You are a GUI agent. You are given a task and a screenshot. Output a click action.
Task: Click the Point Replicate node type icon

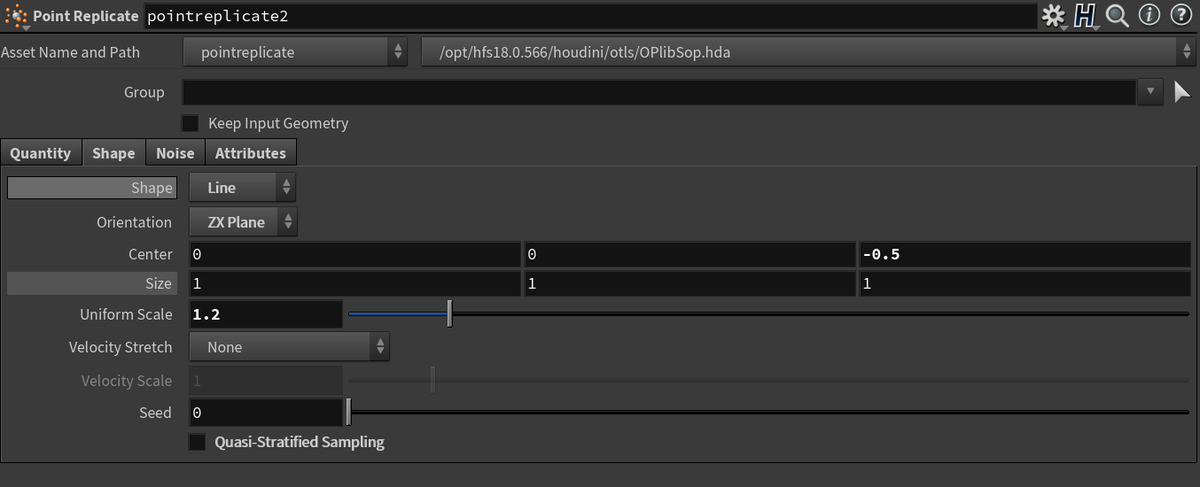[x=16, y=16]
